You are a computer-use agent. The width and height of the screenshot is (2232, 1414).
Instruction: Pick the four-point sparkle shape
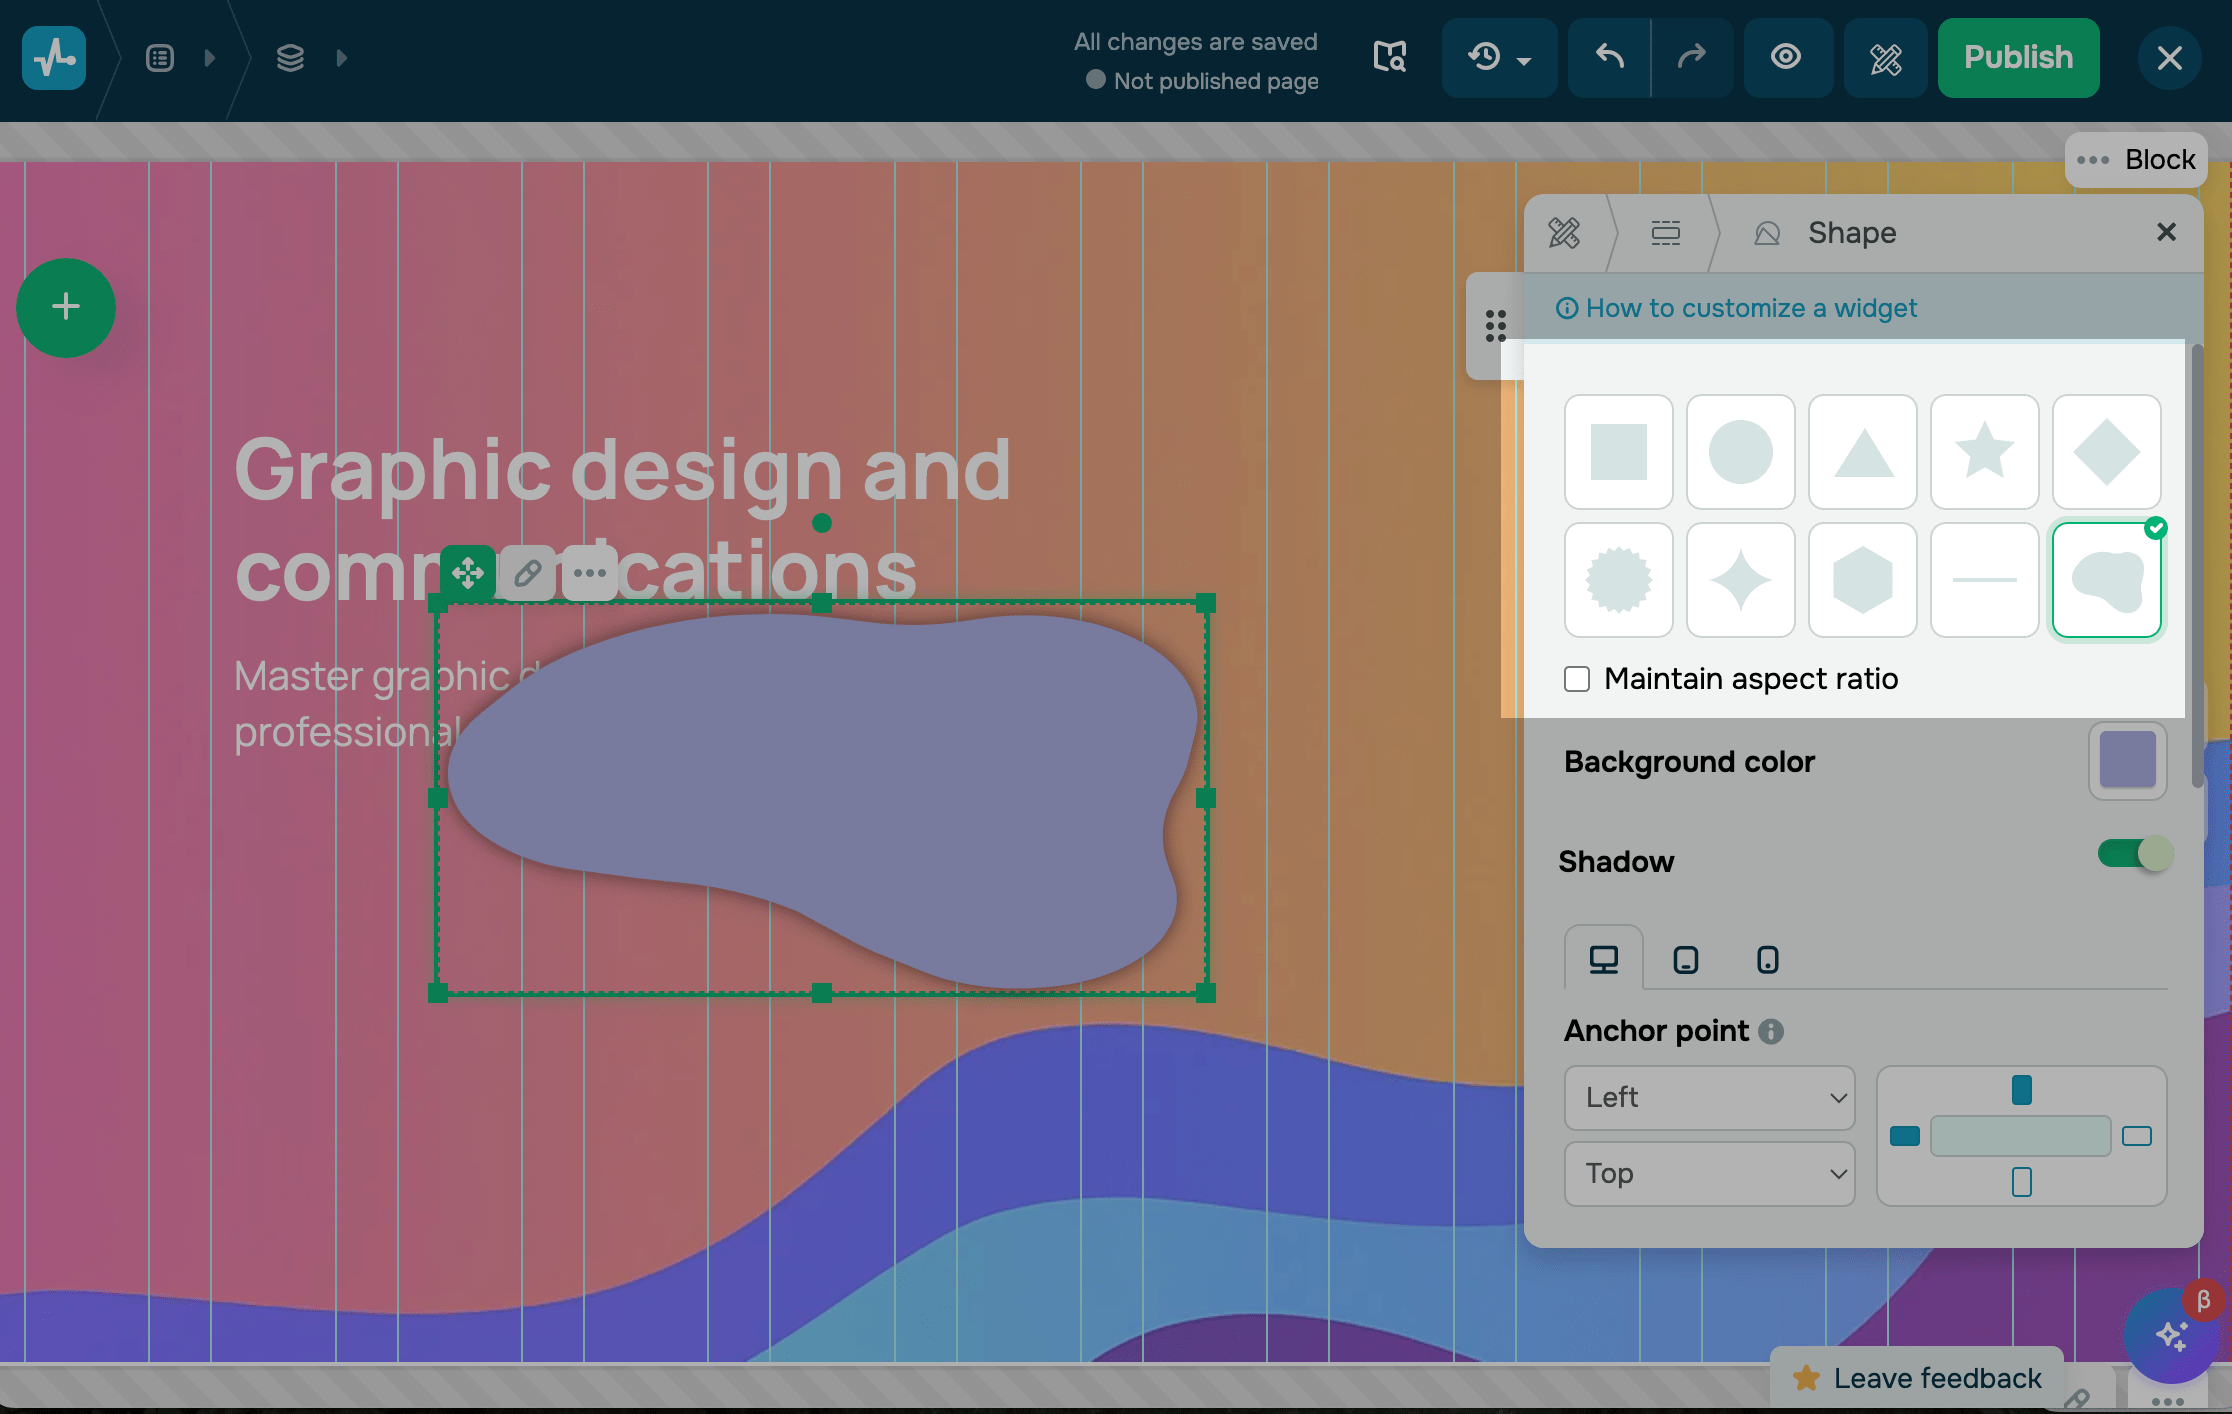[x=1740, y=580]
